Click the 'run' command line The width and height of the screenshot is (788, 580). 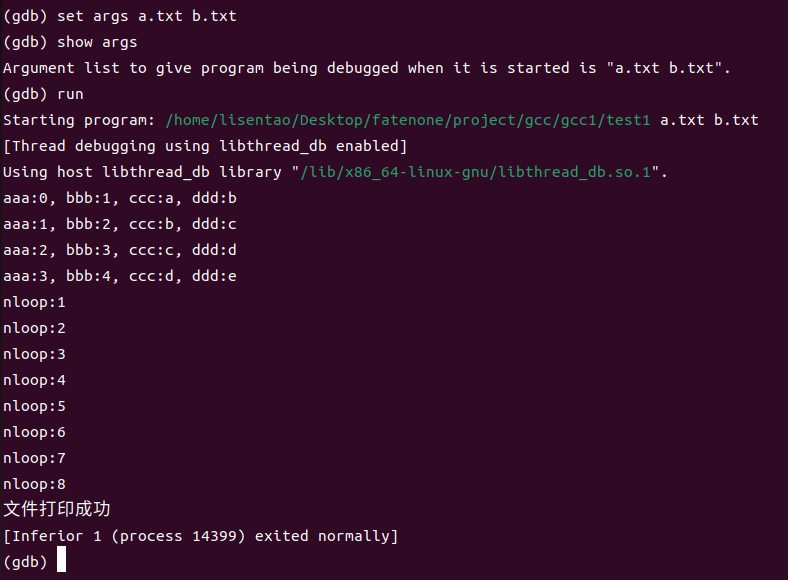click(43, 94)
